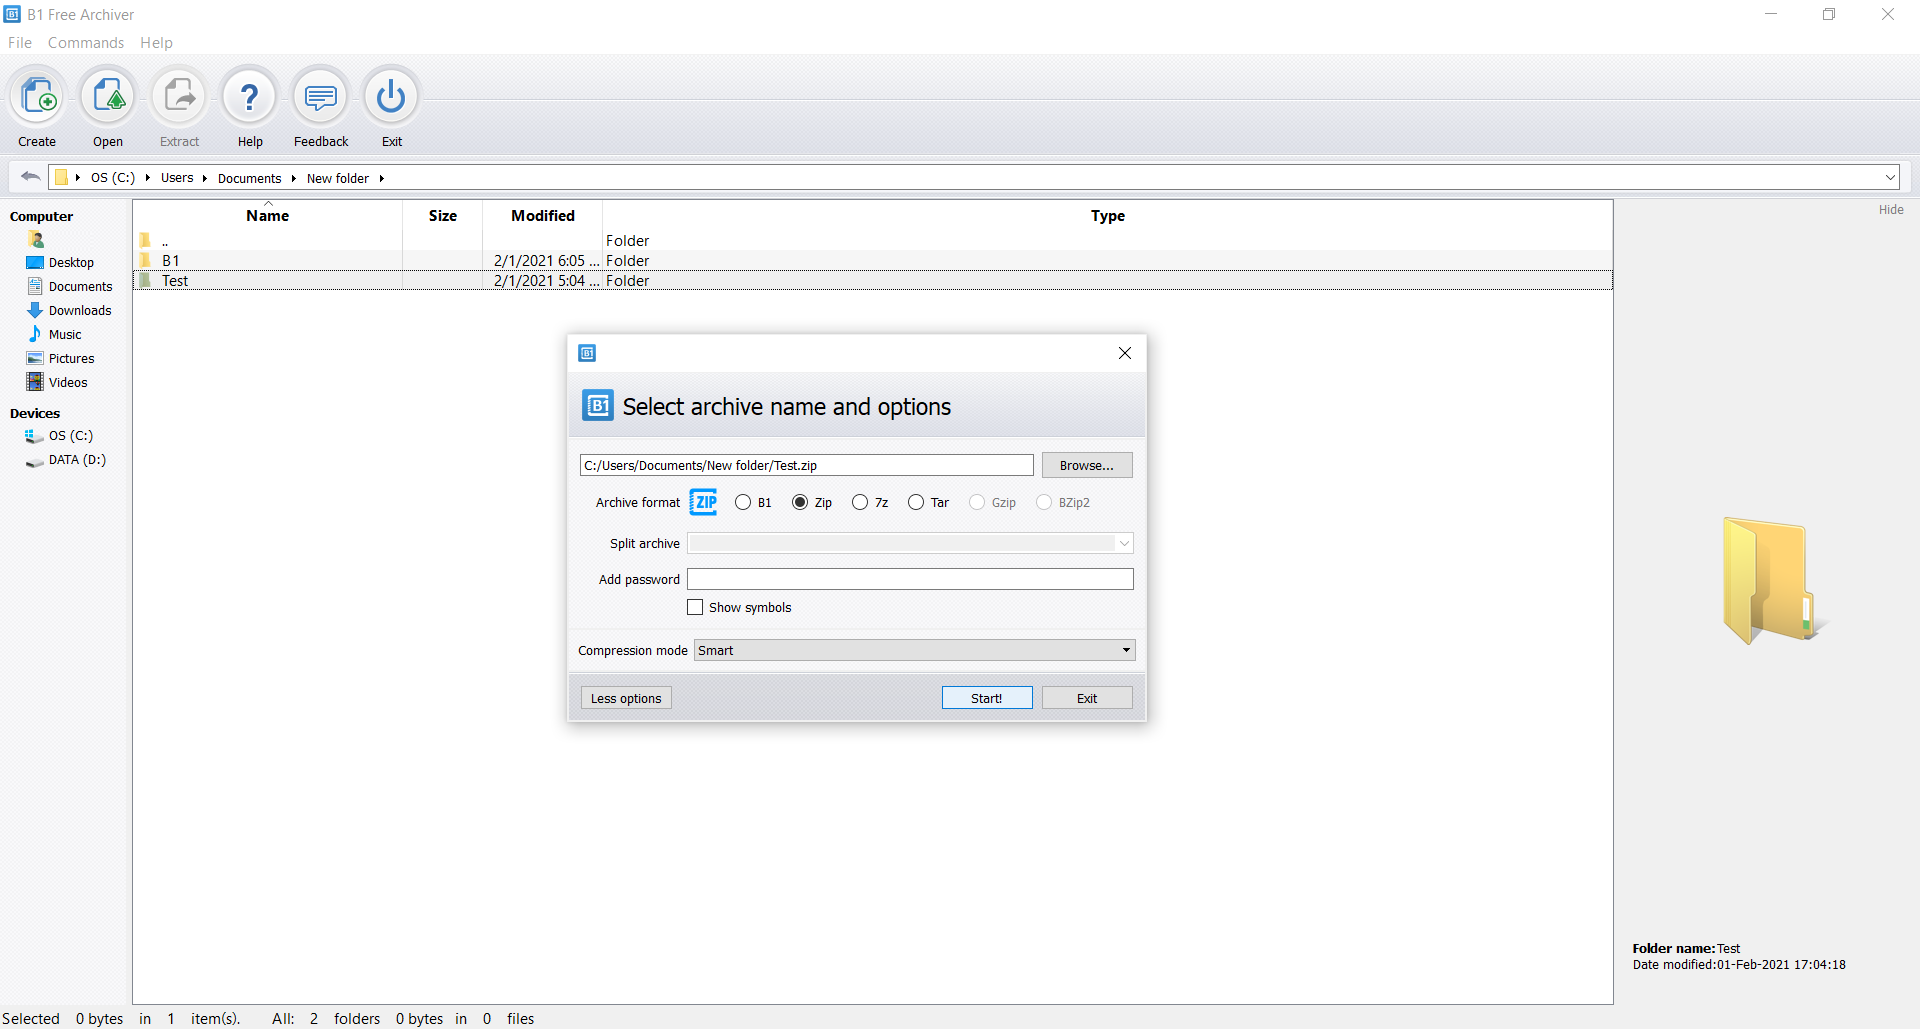Open the Feedback toolbar icon
The height and width of the screenshot is (1029, 1920).
click(321, 97)
